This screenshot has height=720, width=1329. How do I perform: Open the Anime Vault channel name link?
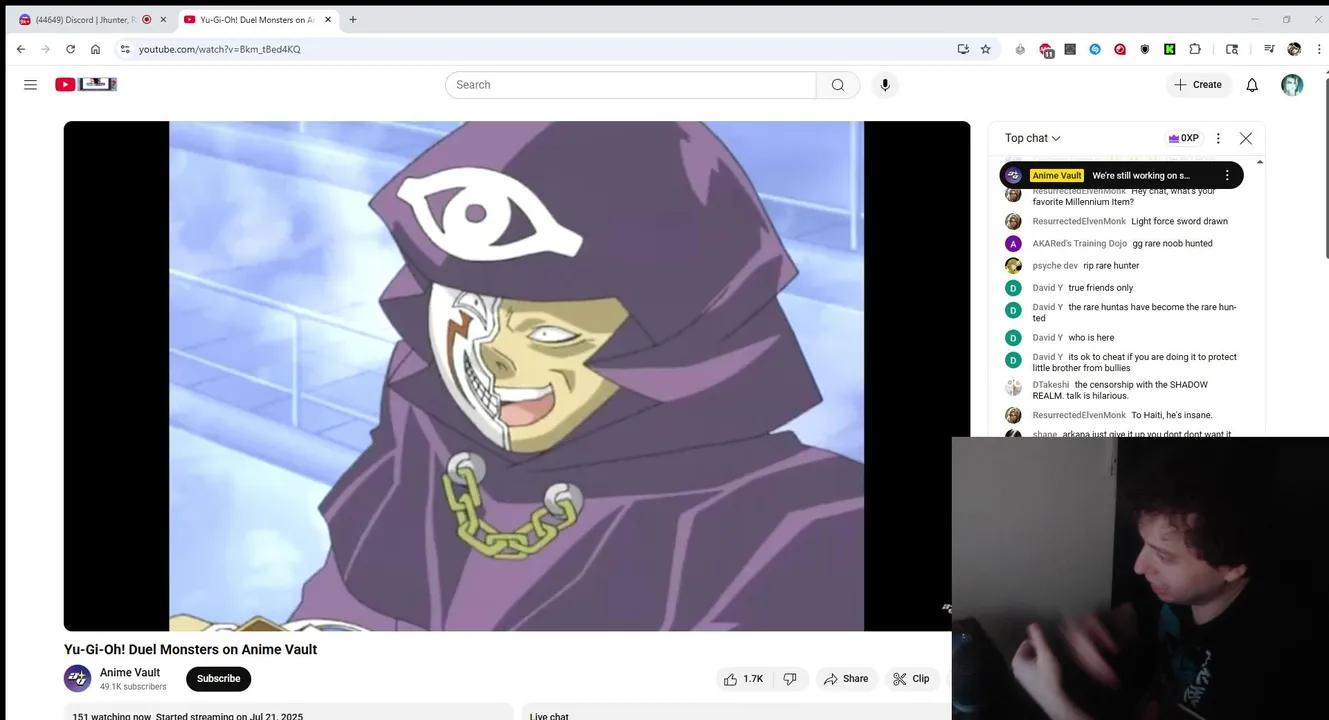pyautogui.click(x=130, y=673)
